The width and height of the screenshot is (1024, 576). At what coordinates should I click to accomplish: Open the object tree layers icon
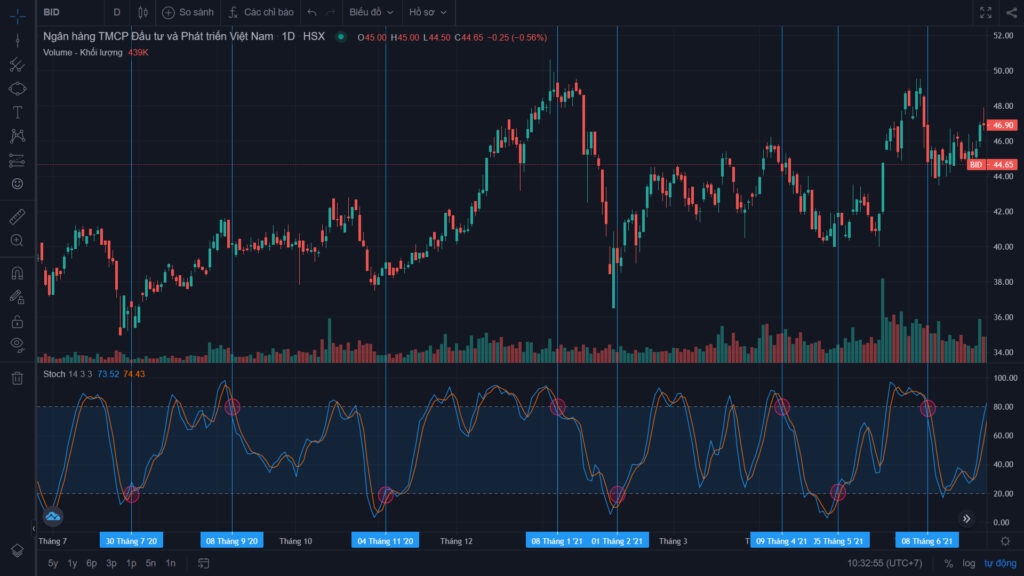pos(18,551)
